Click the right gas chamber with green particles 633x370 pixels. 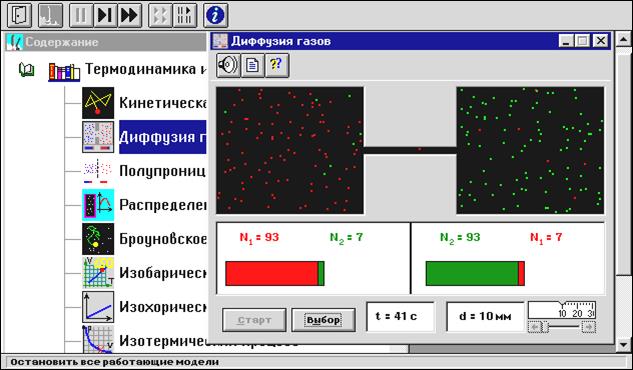[x=530, y=150]
